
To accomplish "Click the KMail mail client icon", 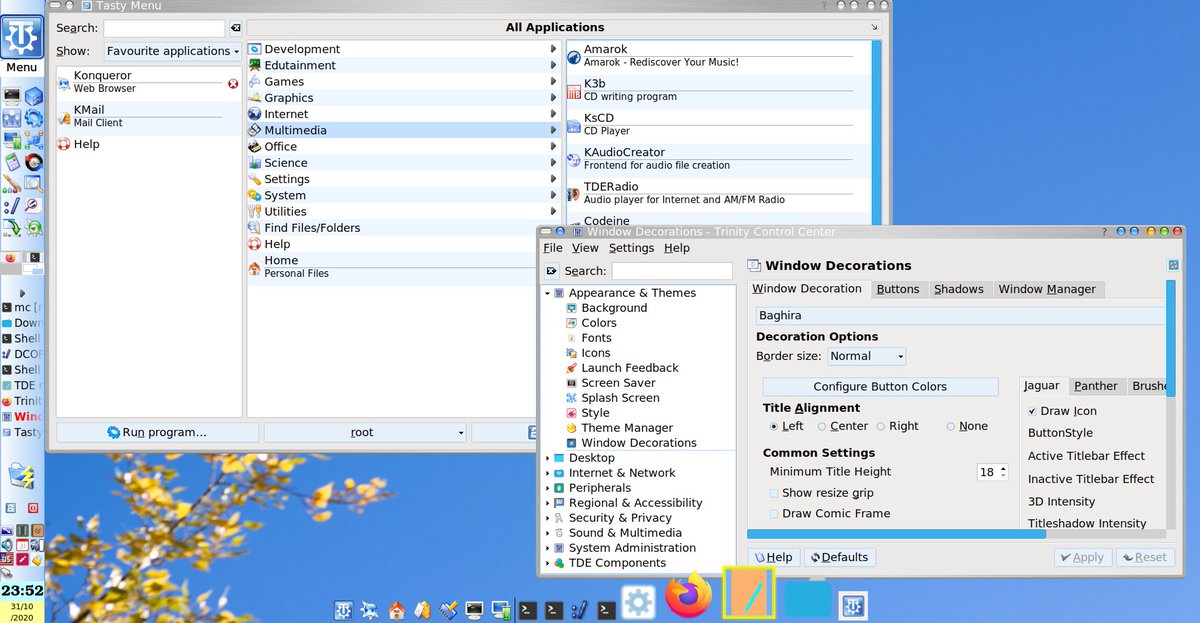I will tap(65, 117).
